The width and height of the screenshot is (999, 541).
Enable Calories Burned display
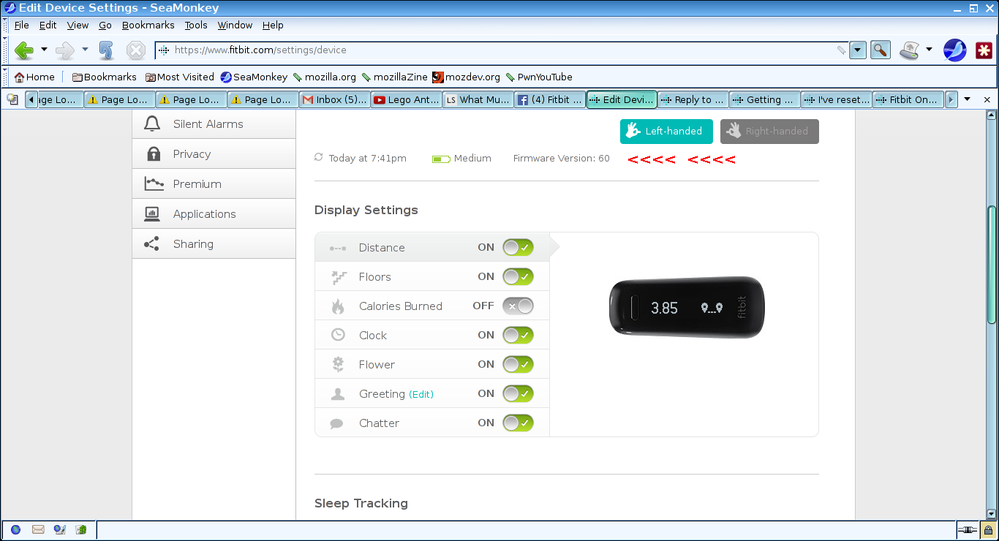click(x=517, y=306)
